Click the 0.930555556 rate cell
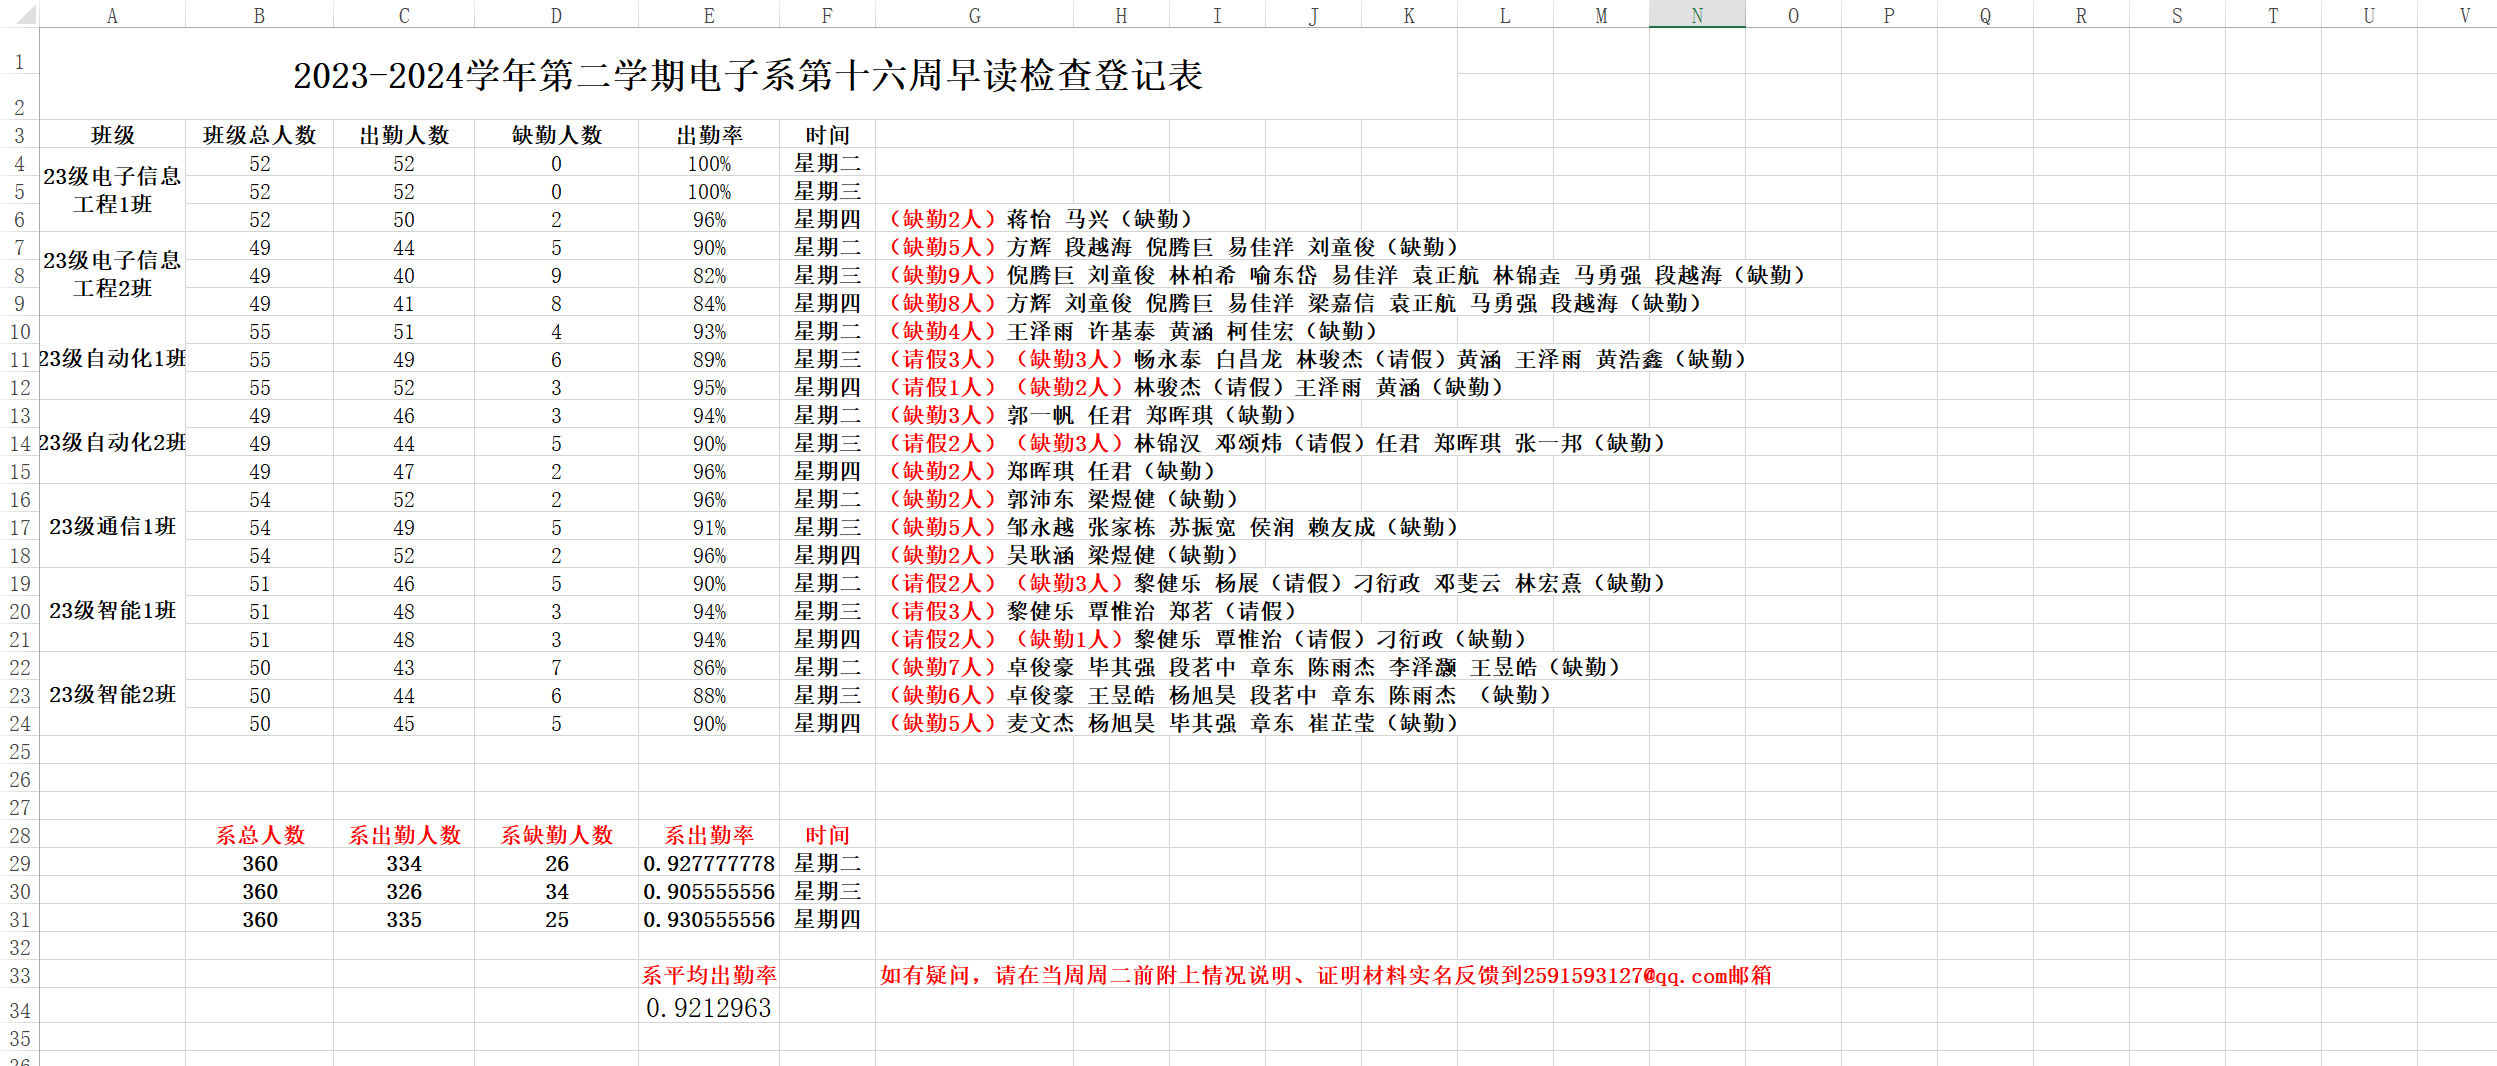Screen dimensions: 2497x1066 pos(709,919)
